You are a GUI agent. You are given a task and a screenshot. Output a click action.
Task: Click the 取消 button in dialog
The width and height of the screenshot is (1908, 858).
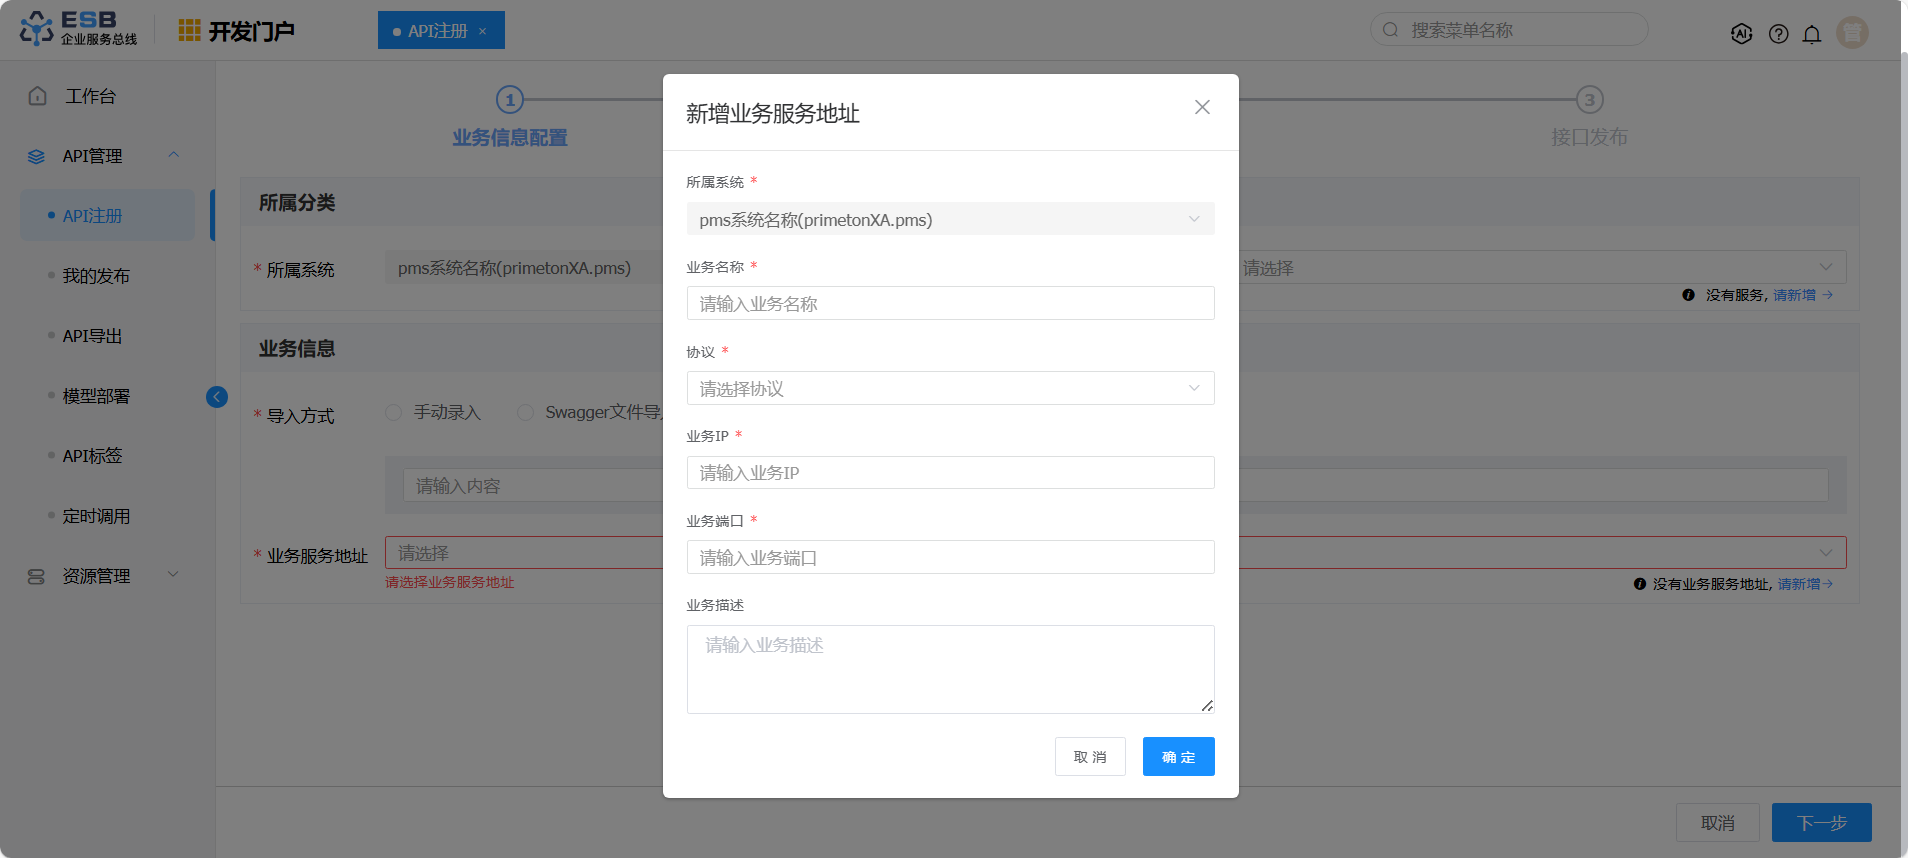click(1089, 757)
